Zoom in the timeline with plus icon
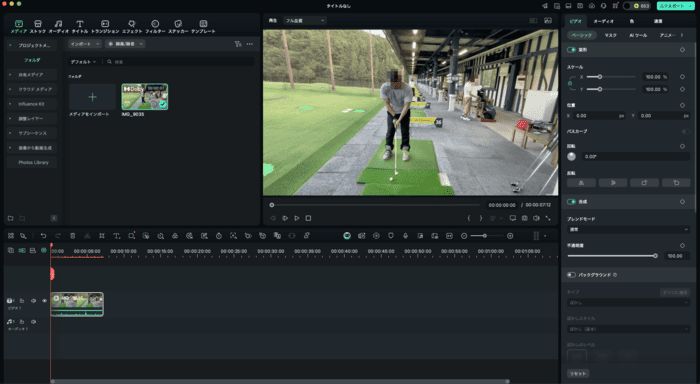 510,236
